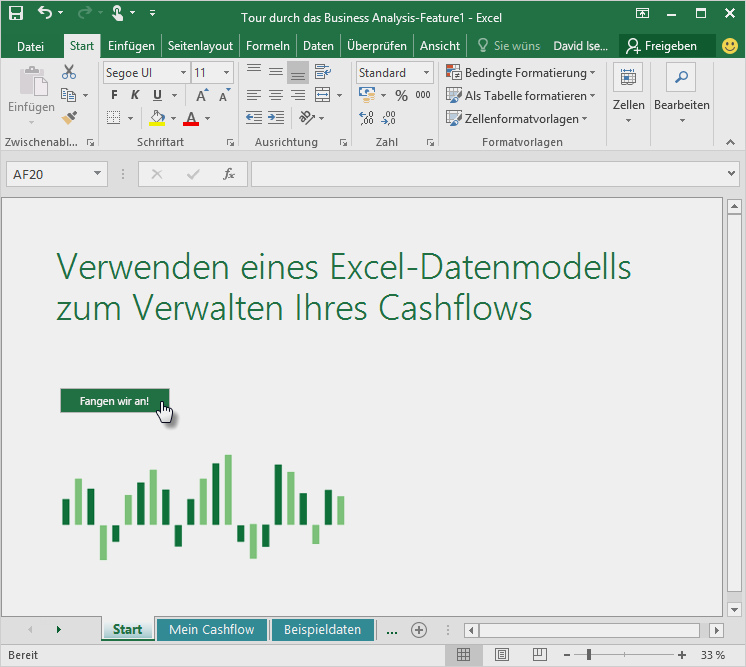Image resolution: width=746 pixels, height=667 pixels.
Task: Toggle Underline formatting (U)
Action: pyautogui.click(x=157, y=95)
